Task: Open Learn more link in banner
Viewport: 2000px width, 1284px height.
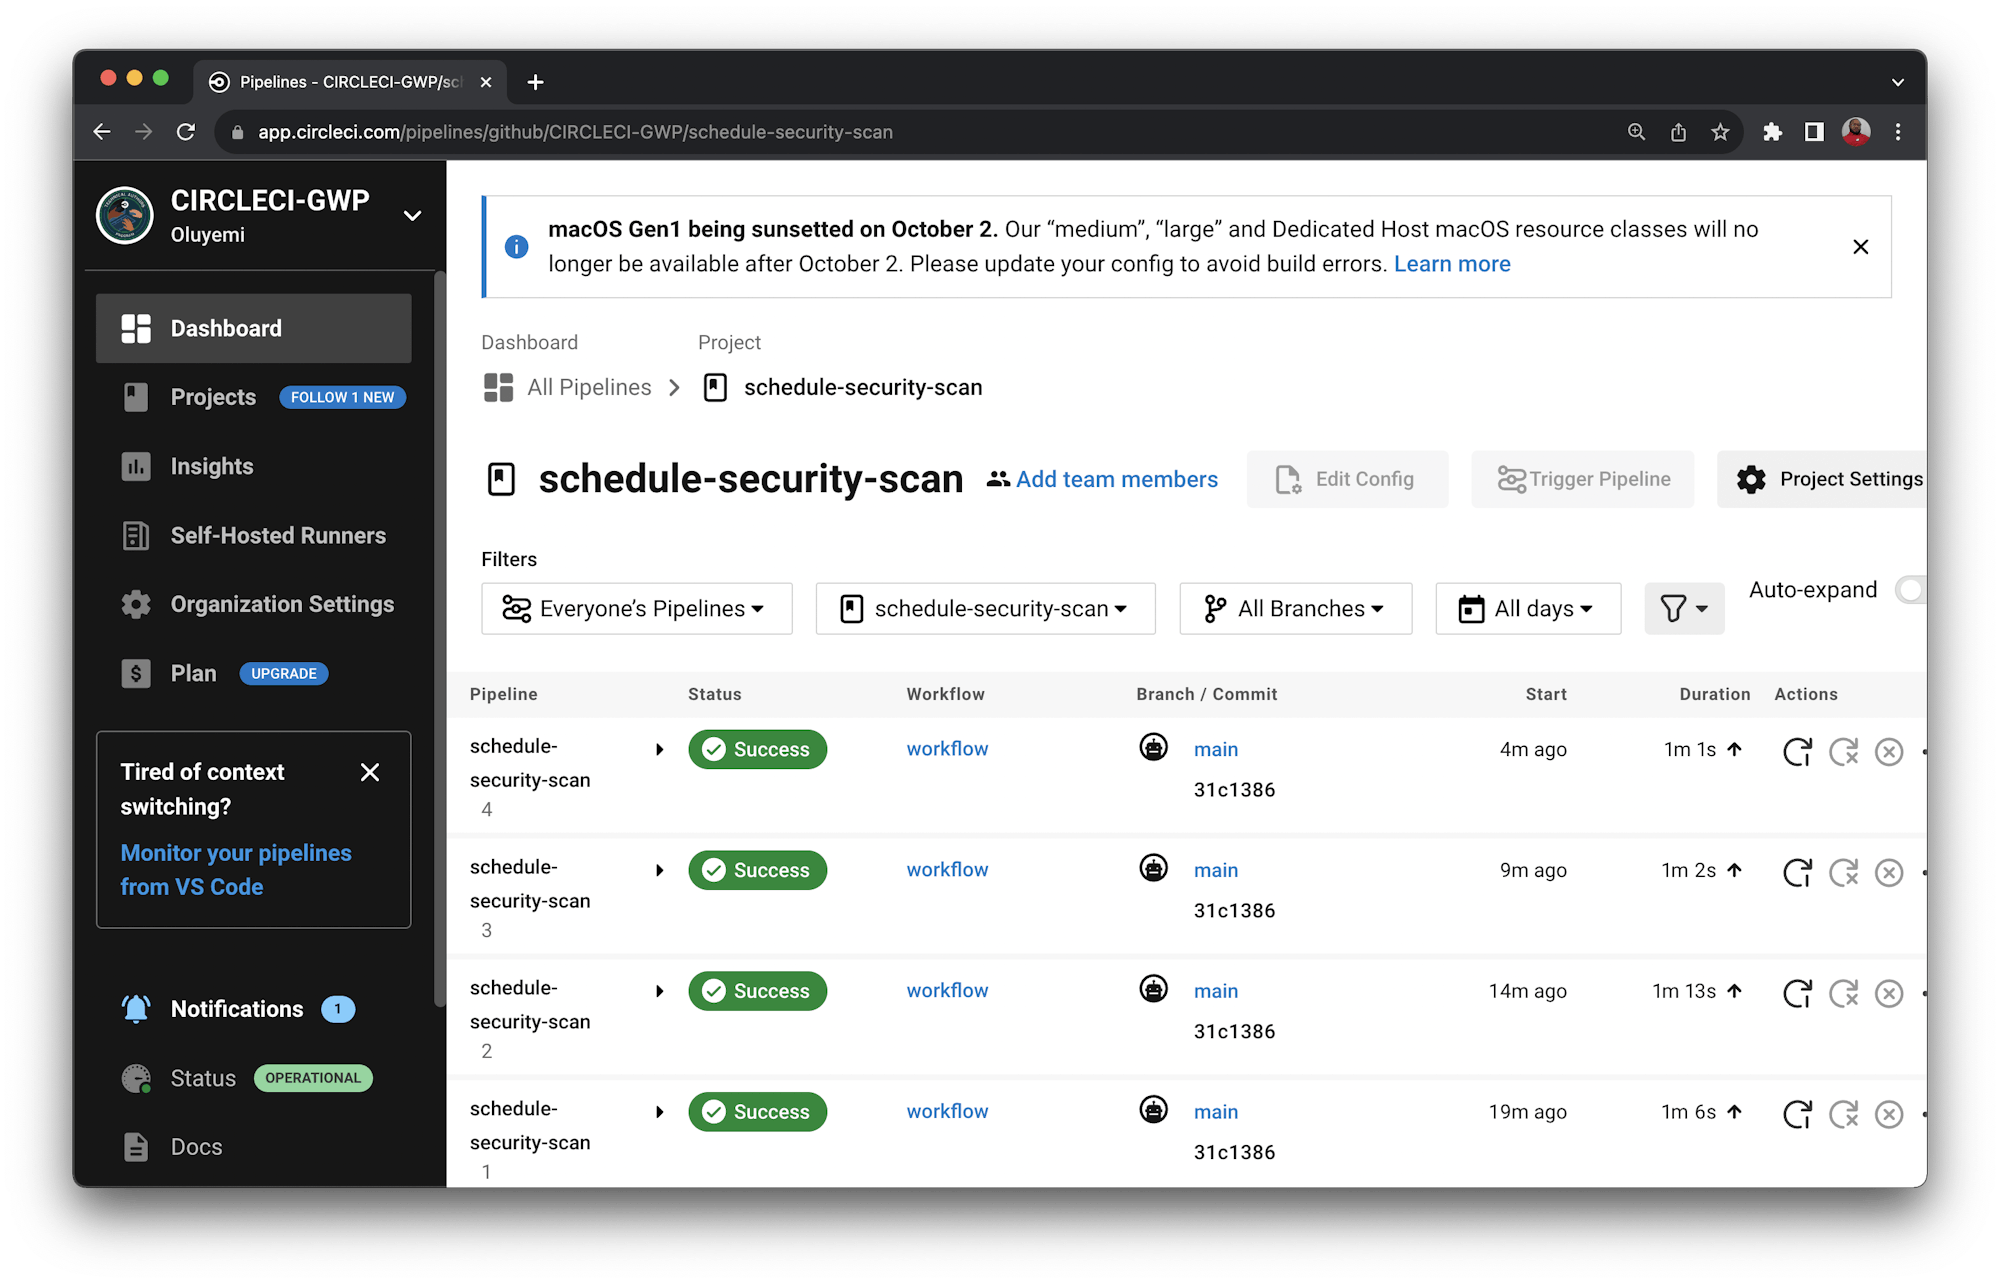Action: [x=1451, y=264]
